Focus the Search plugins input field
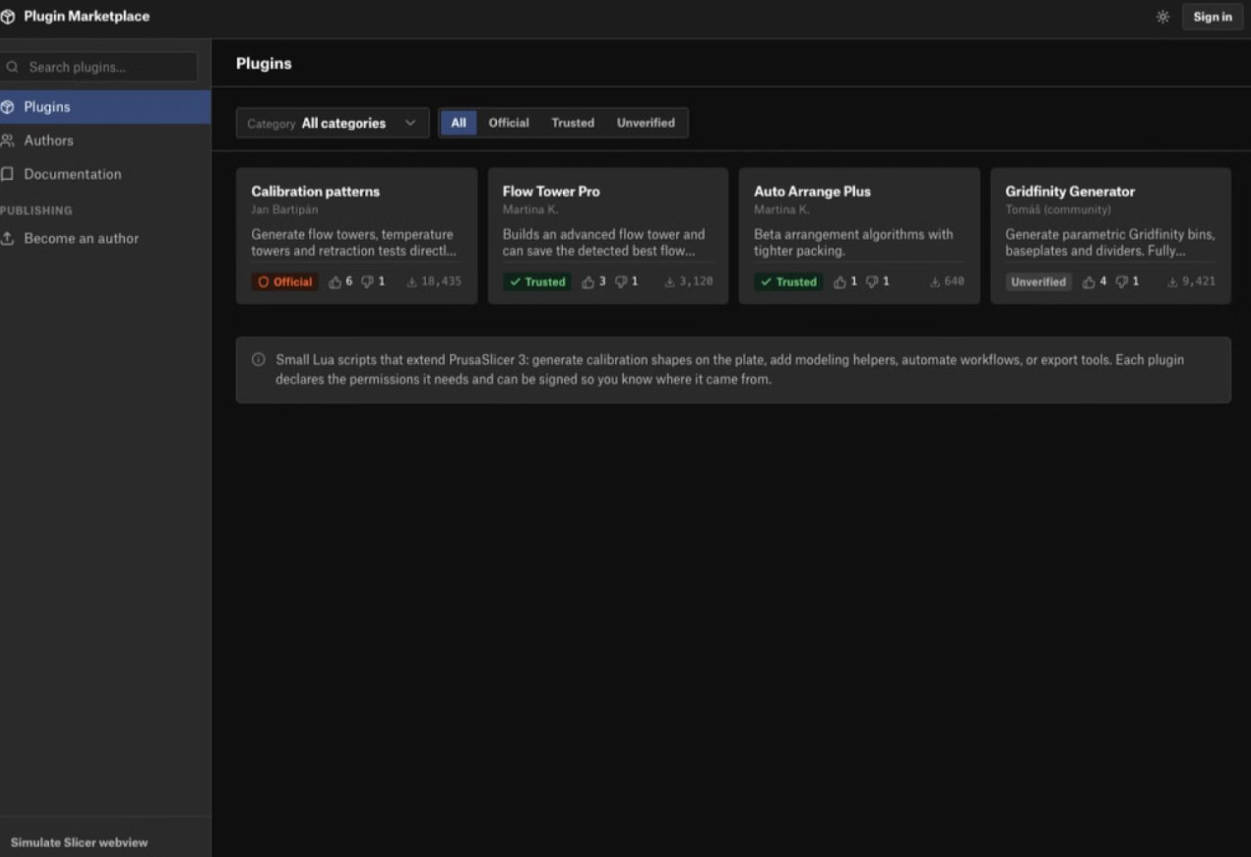 point(99,67)
